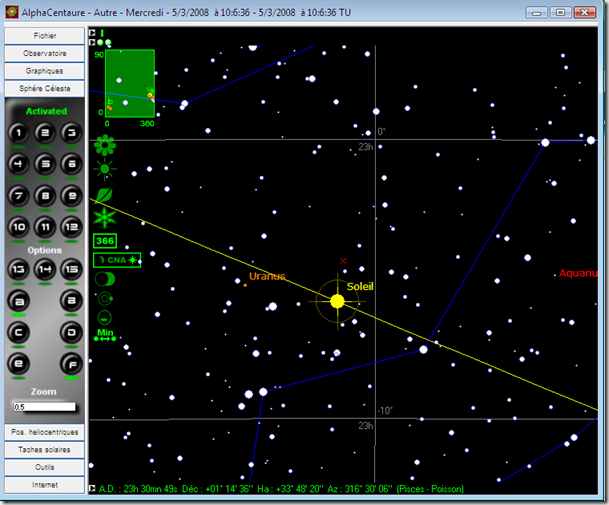Image resolution: width=609 pixels, height=505 pixels.
Task: Toggle round button number 2
Action: [45, 133]
